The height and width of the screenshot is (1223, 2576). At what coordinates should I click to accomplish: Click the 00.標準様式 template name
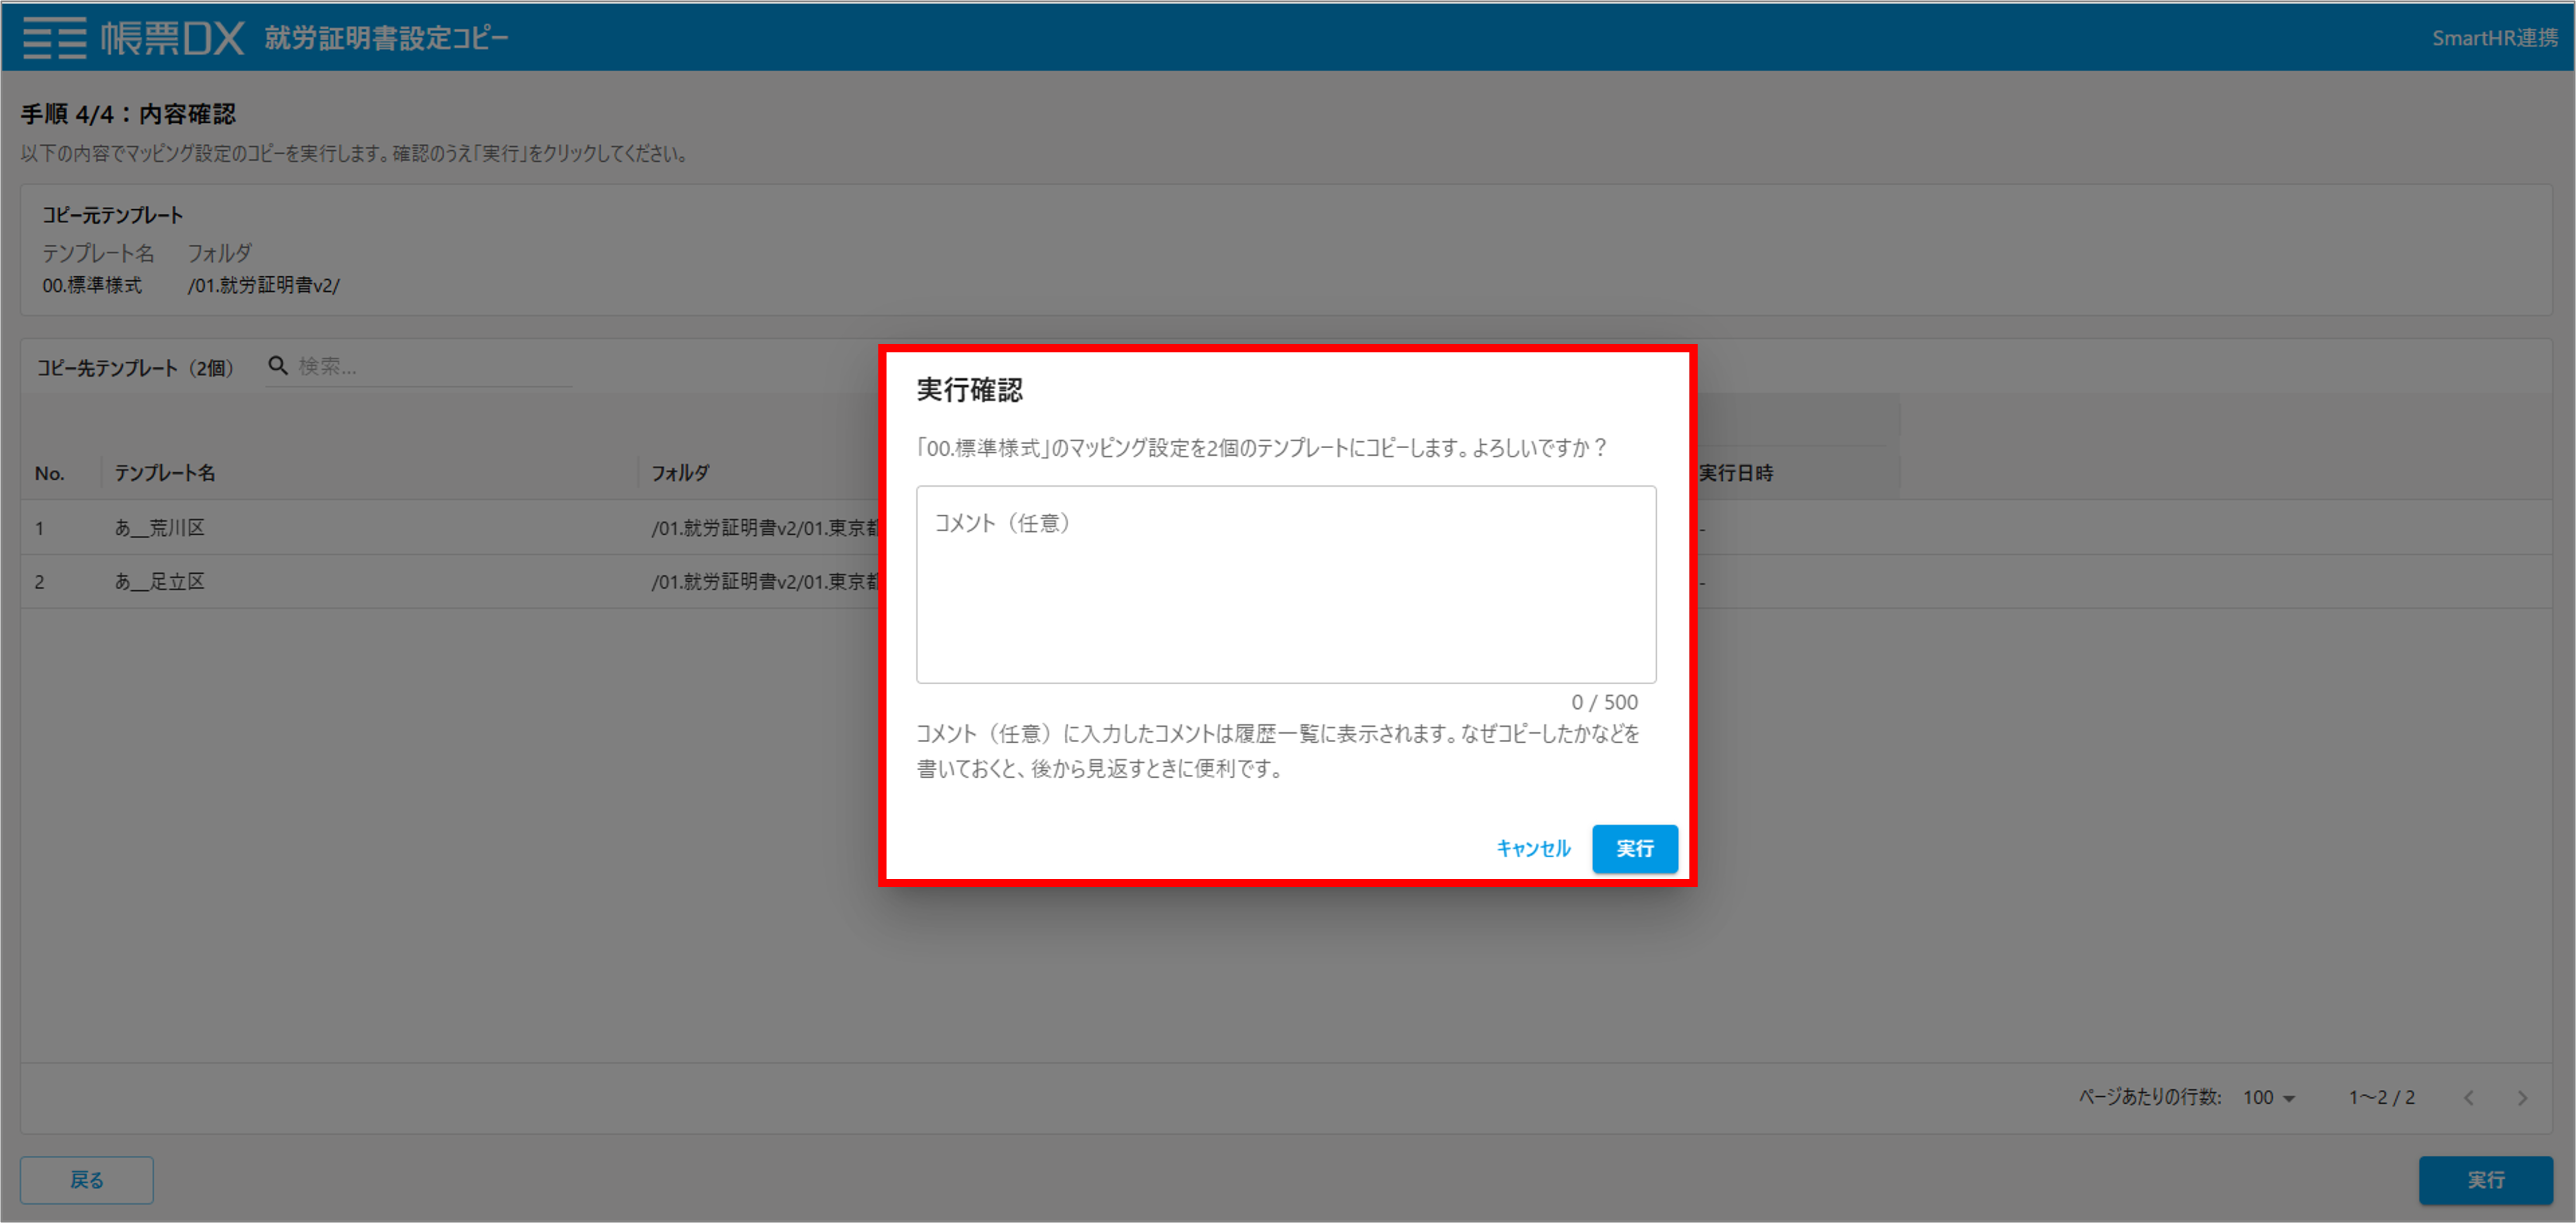point(92,286)
